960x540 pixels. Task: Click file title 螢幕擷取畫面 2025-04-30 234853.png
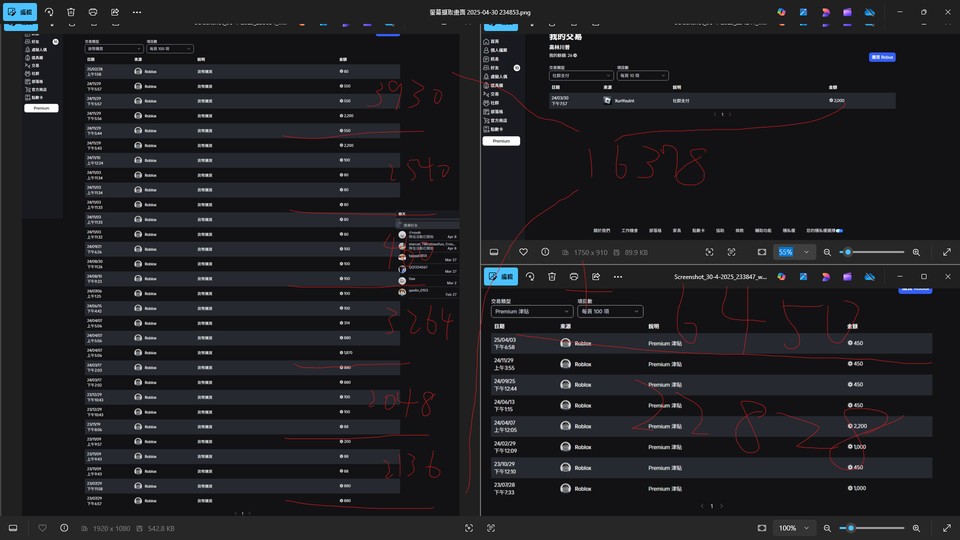[480, 12]
